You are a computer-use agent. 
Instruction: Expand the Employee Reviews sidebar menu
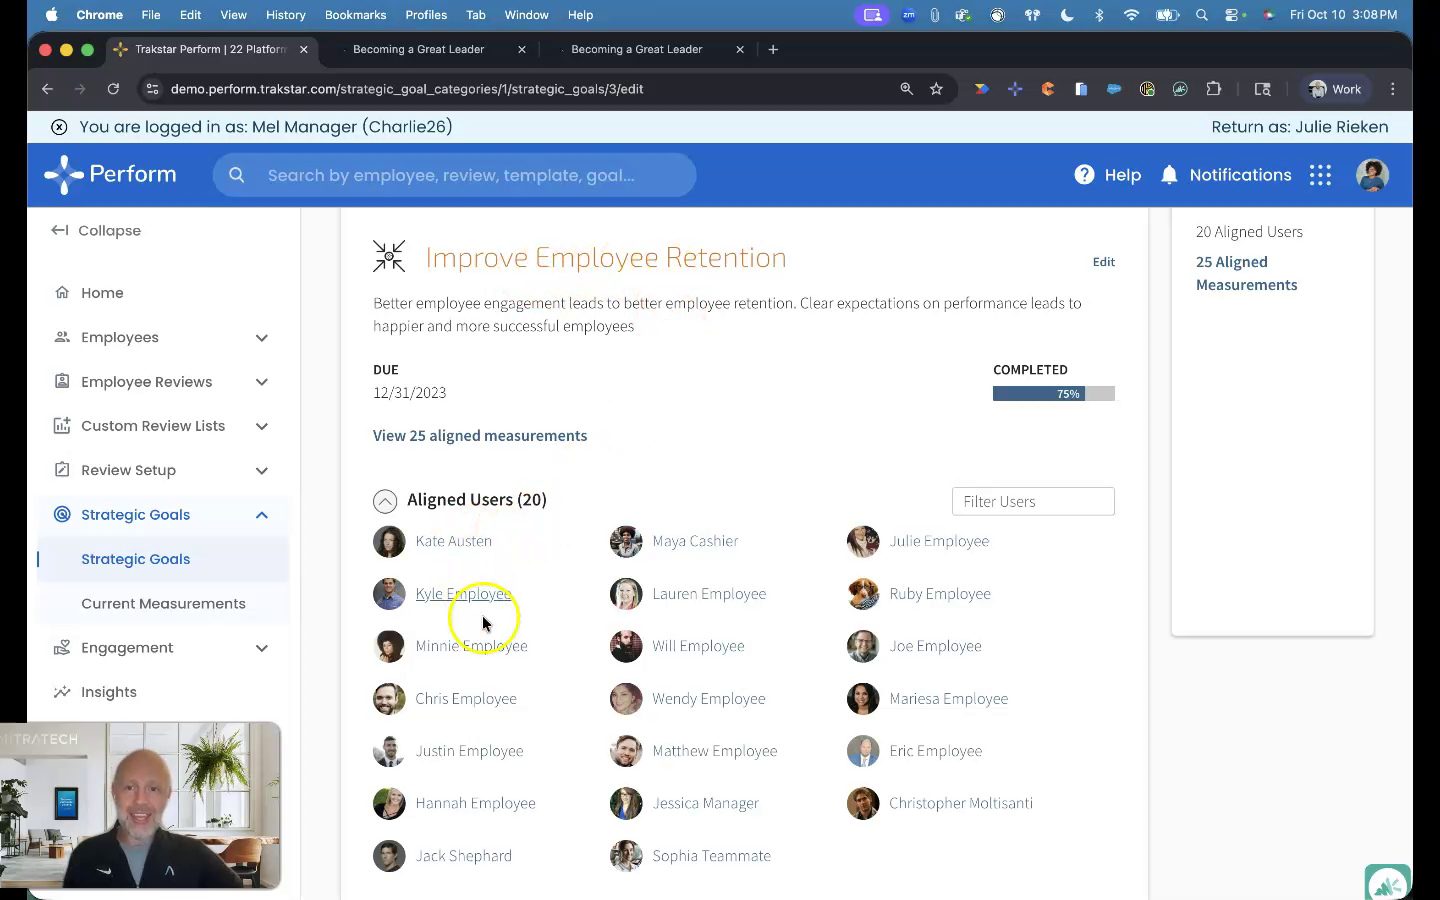(x=261, y=382)
